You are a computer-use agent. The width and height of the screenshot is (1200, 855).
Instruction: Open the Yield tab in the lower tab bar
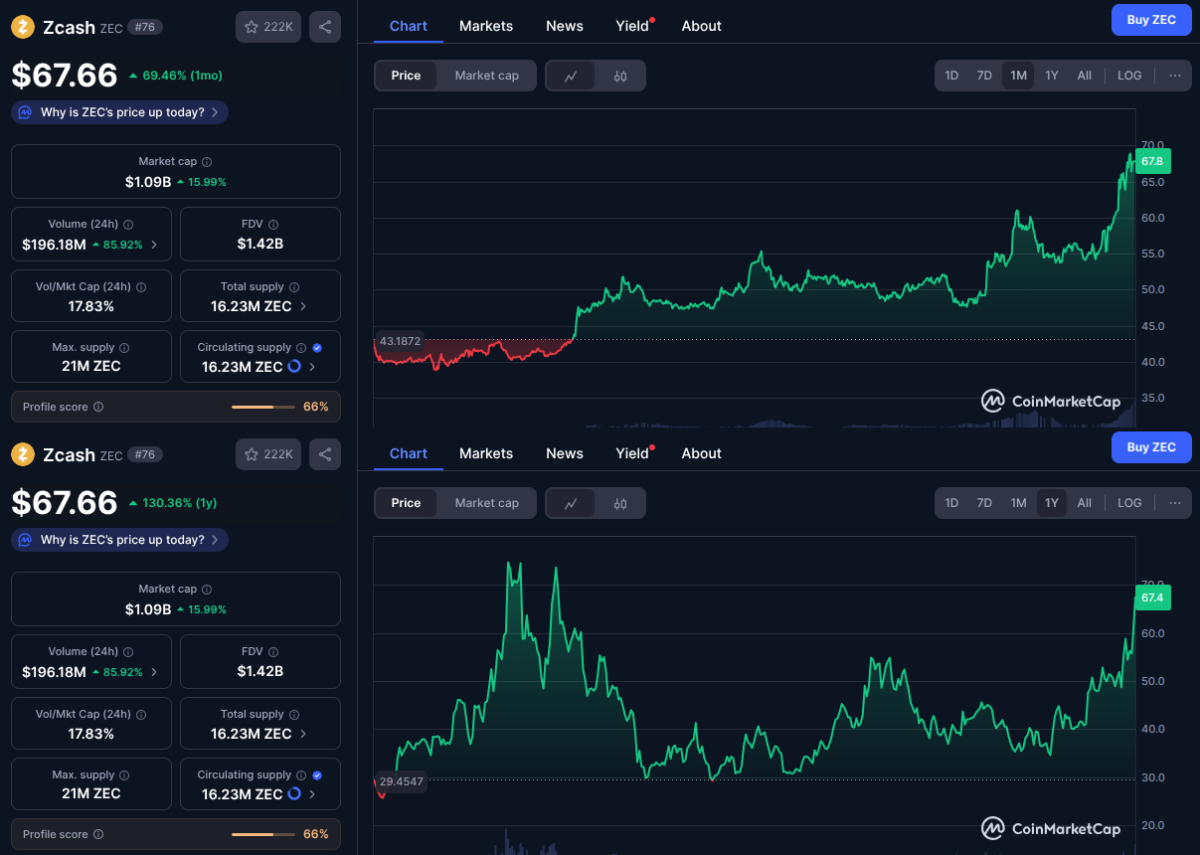pyautogui.click(x=632, y=453)
